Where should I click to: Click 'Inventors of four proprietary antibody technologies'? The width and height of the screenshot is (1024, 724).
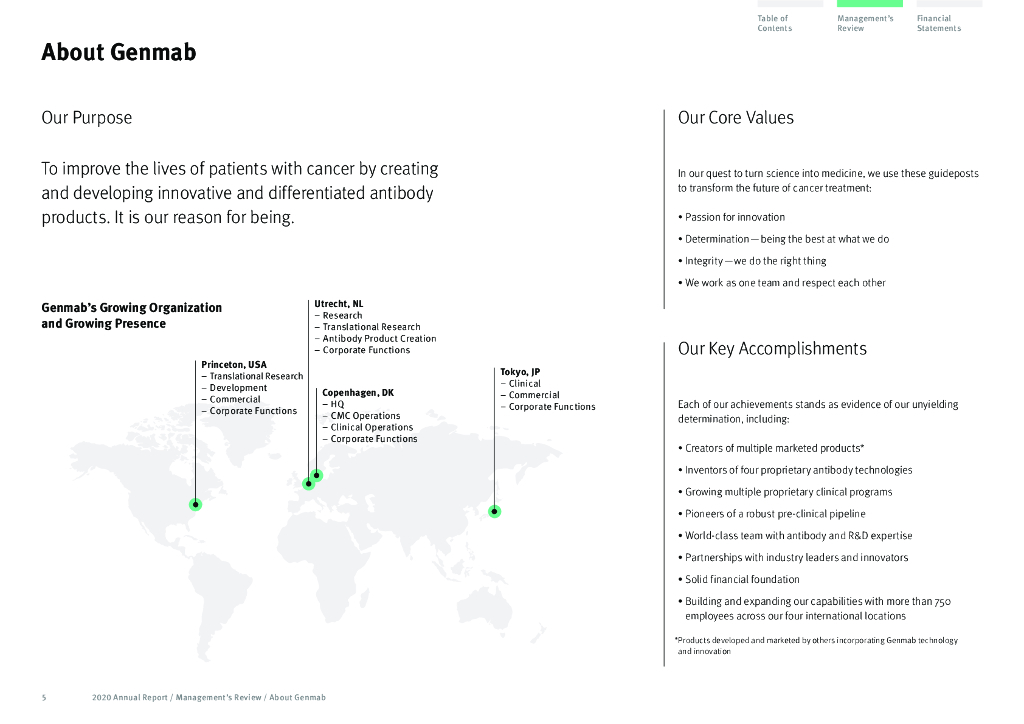coord(795,470)
